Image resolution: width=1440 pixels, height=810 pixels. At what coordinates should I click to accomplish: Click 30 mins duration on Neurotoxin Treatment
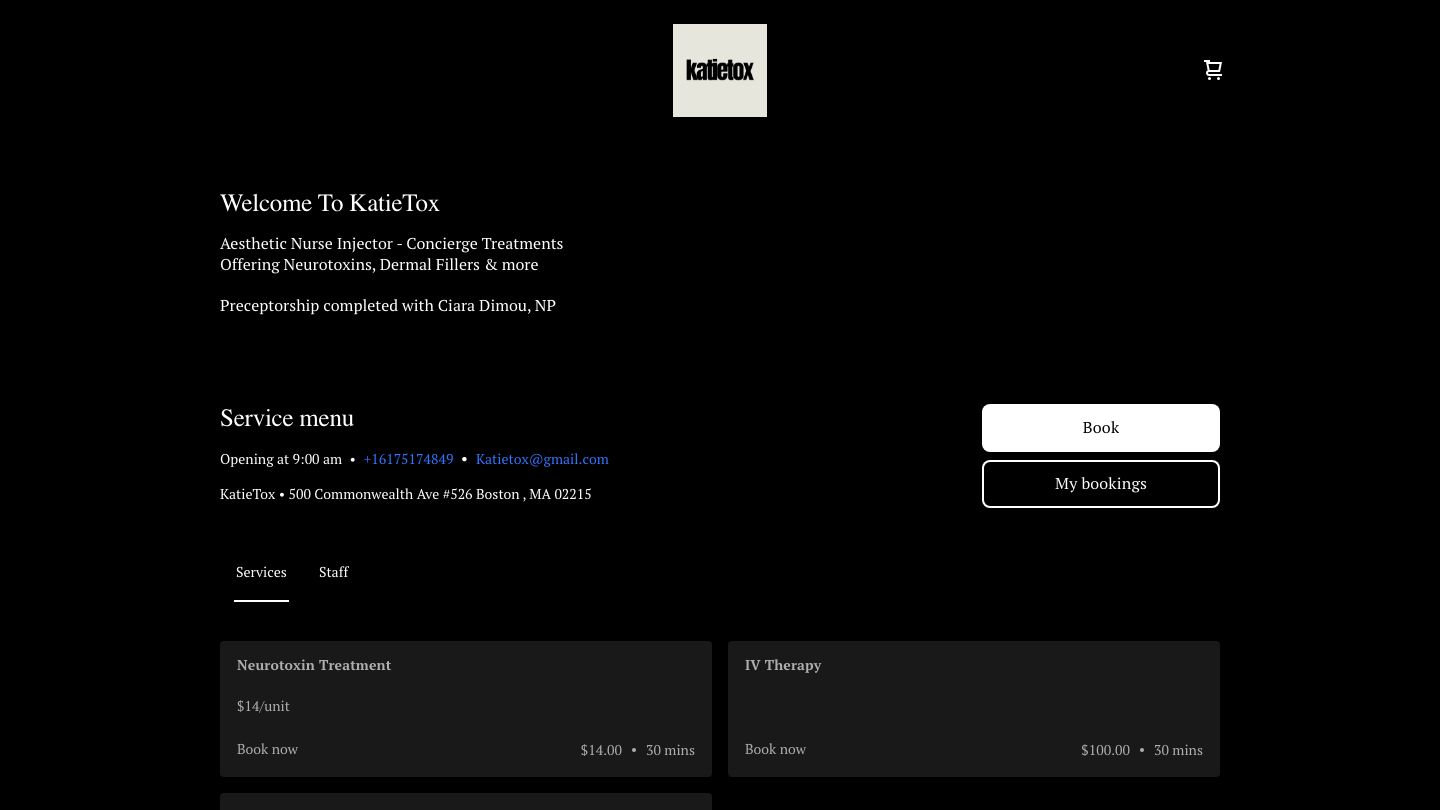(x=670, y=750)
